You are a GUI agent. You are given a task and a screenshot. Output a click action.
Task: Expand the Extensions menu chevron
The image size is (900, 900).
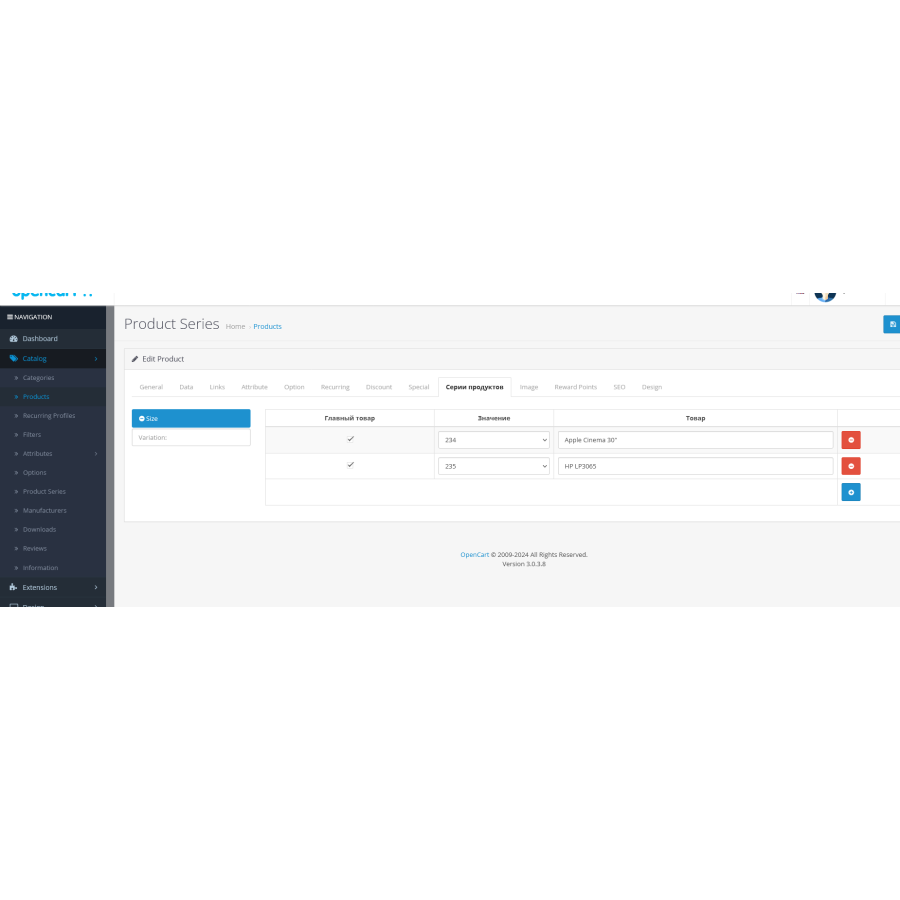pyautogui.click(x=96, y=587)
